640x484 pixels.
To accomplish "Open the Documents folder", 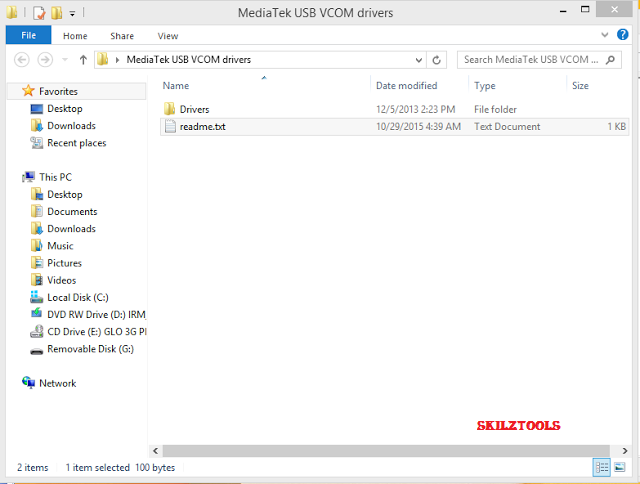I will point(72,211).
